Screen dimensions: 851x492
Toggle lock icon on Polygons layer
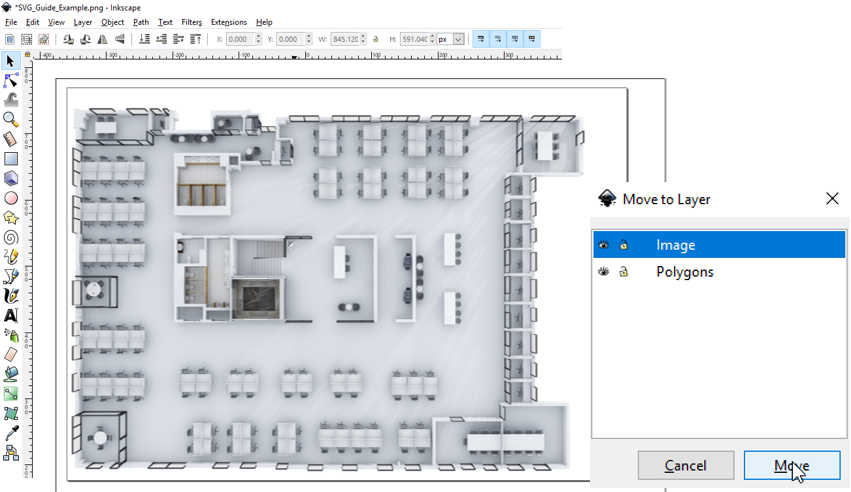click(624, 271)
